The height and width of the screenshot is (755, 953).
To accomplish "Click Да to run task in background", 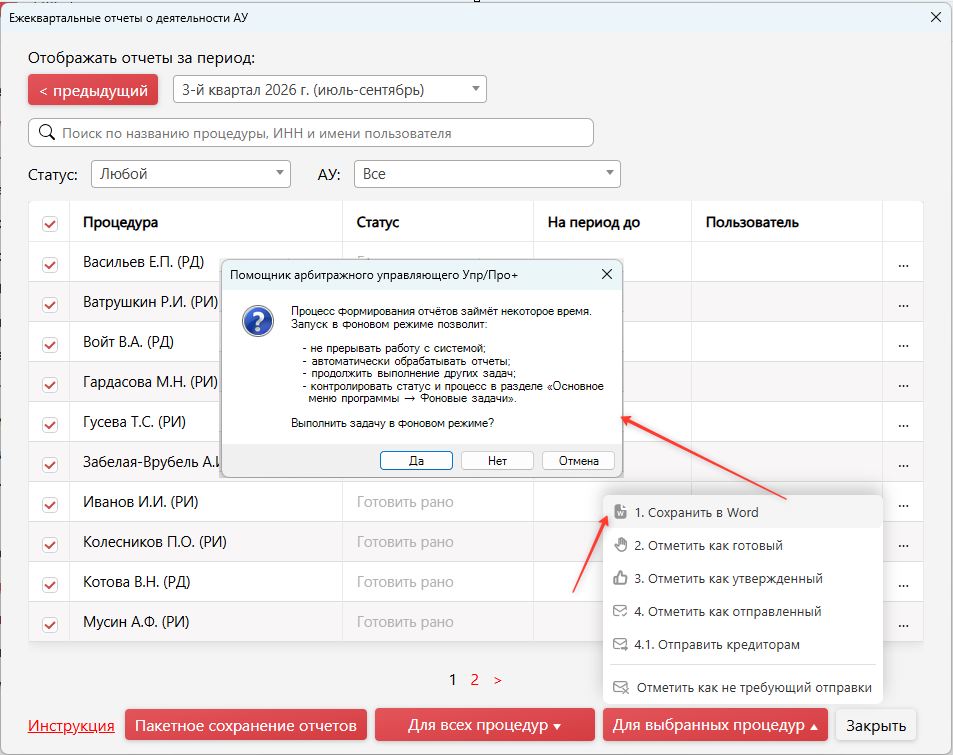I will pyautogui.click(x=416, y=461).
